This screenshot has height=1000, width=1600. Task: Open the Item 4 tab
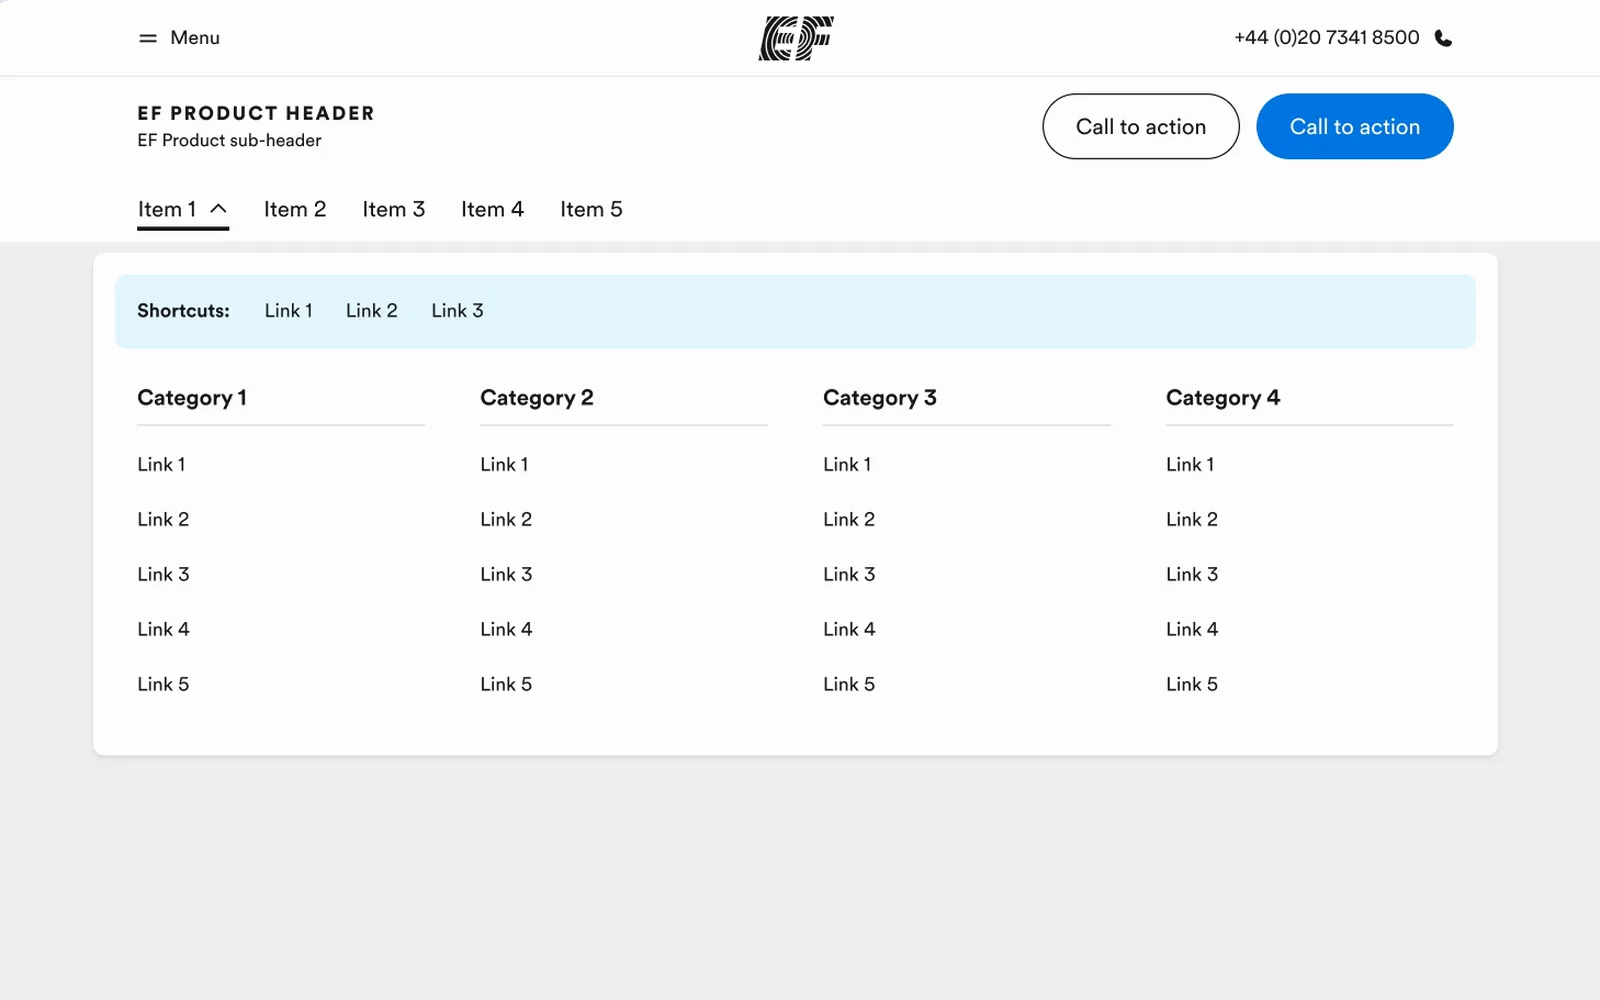(492, 209)
